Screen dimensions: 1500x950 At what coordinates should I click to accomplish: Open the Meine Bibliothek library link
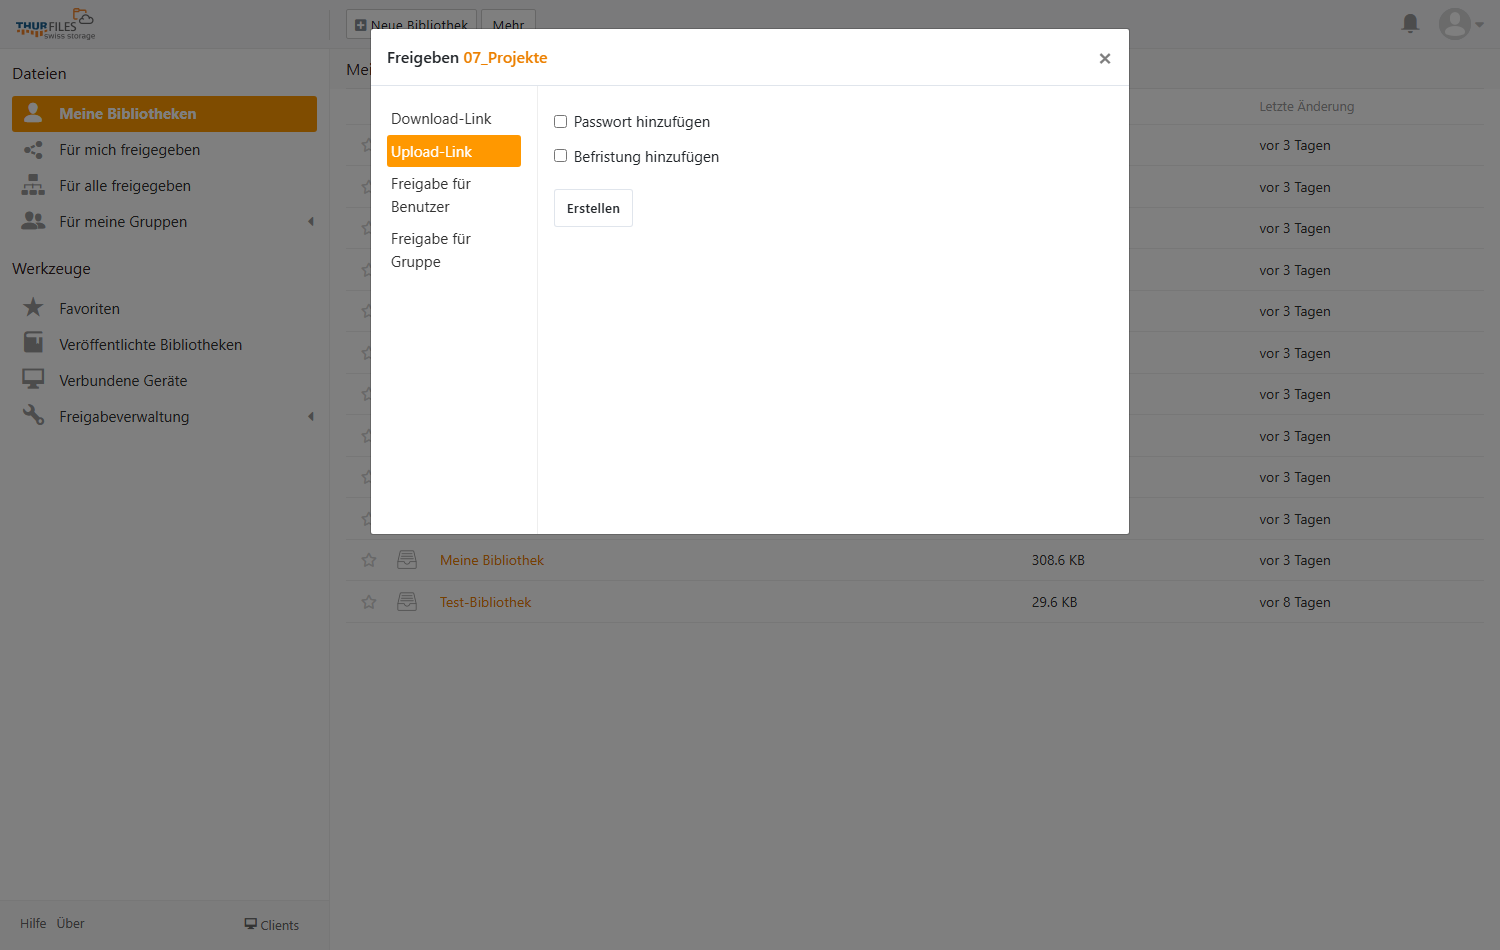492,560
